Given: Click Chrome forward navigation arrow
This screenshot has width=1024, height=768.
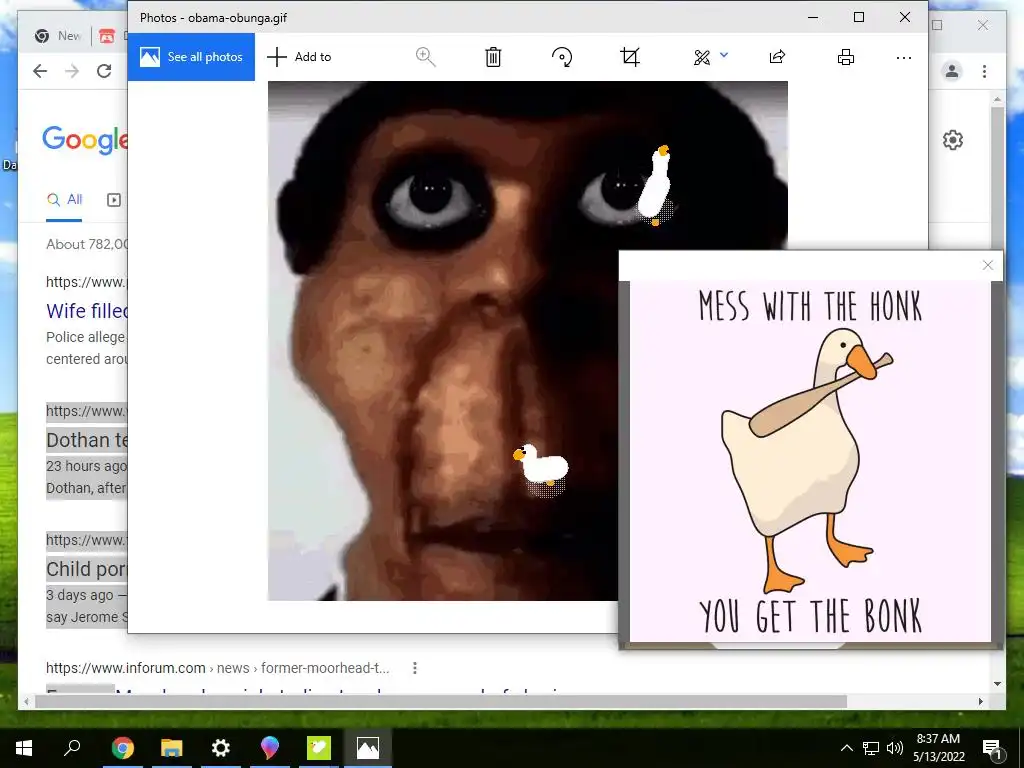Looking at the screenshot, I should coord(72,71).
